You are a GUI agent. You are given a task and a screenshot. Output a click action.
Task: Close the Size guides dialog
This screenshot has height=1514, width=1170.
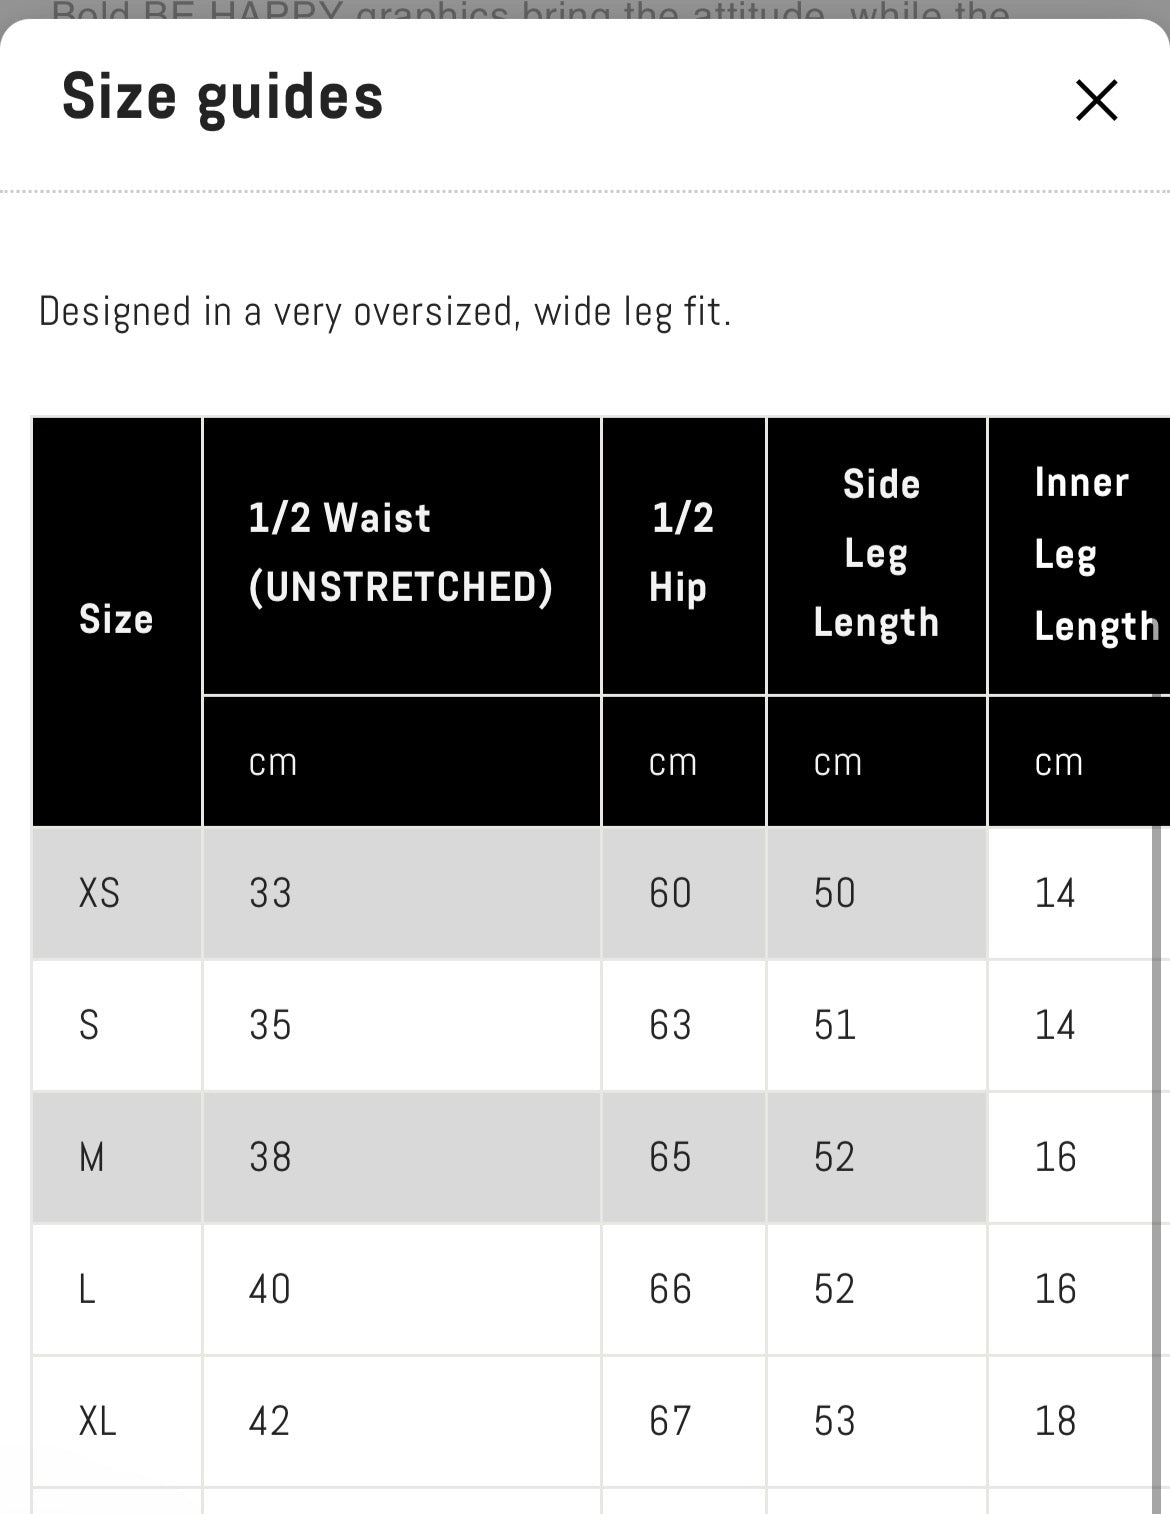pos(1096,100)
